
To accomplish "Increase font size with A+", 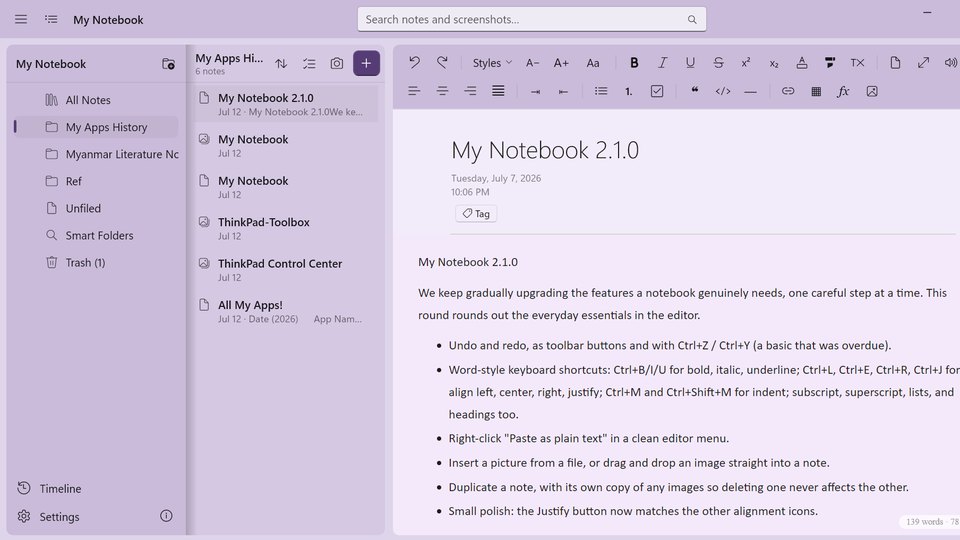I will click(x=561, y=62).
